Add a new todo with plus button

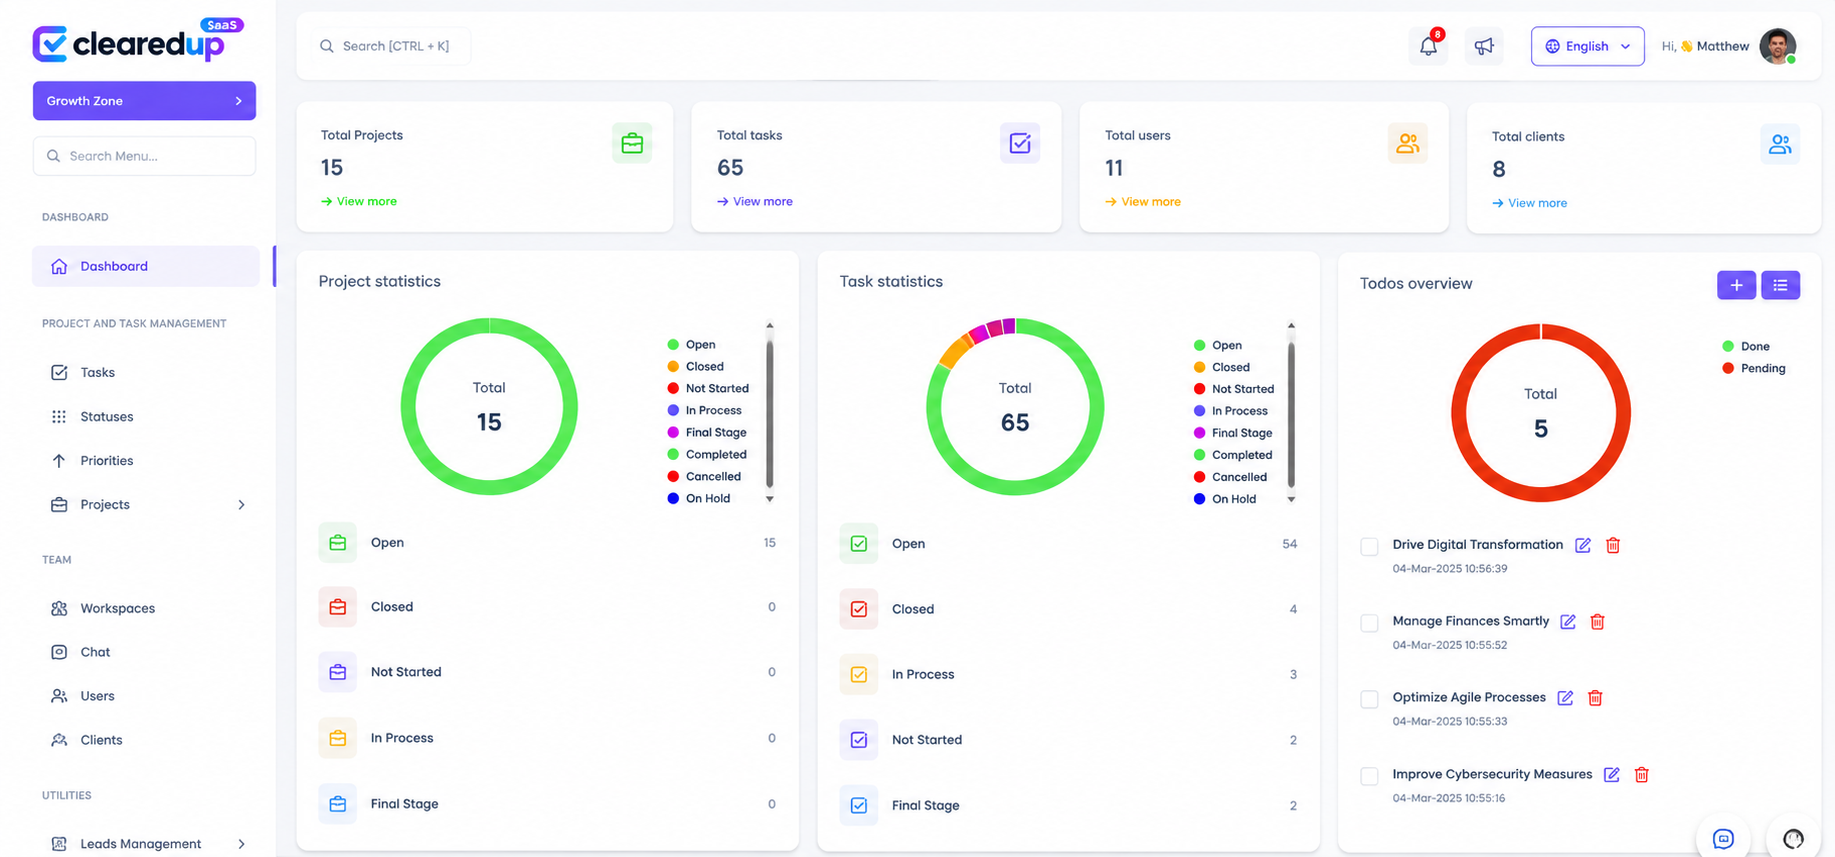(x=1736, y=285)
